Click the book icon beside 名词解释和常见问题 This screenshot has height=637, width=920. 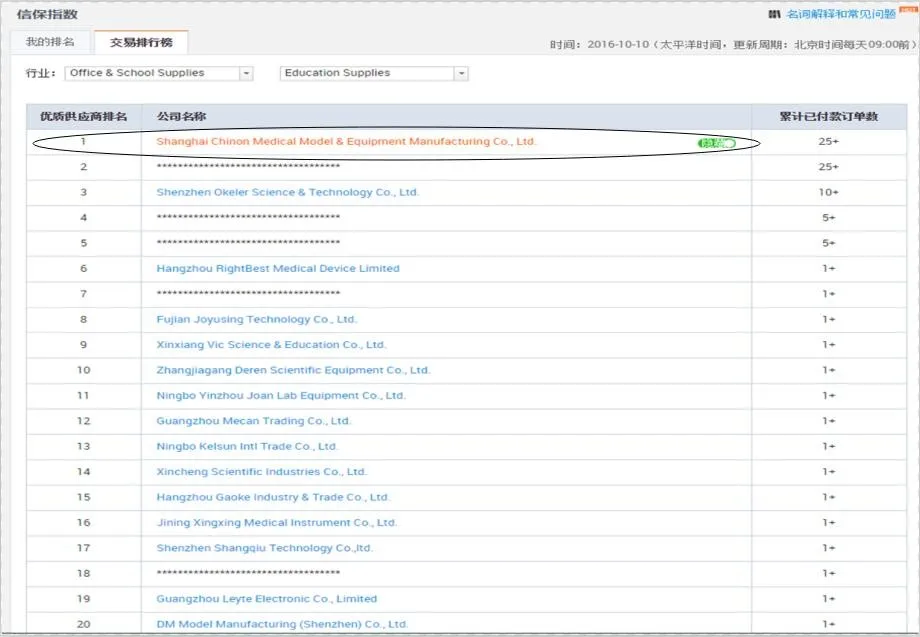coord(773,15)
